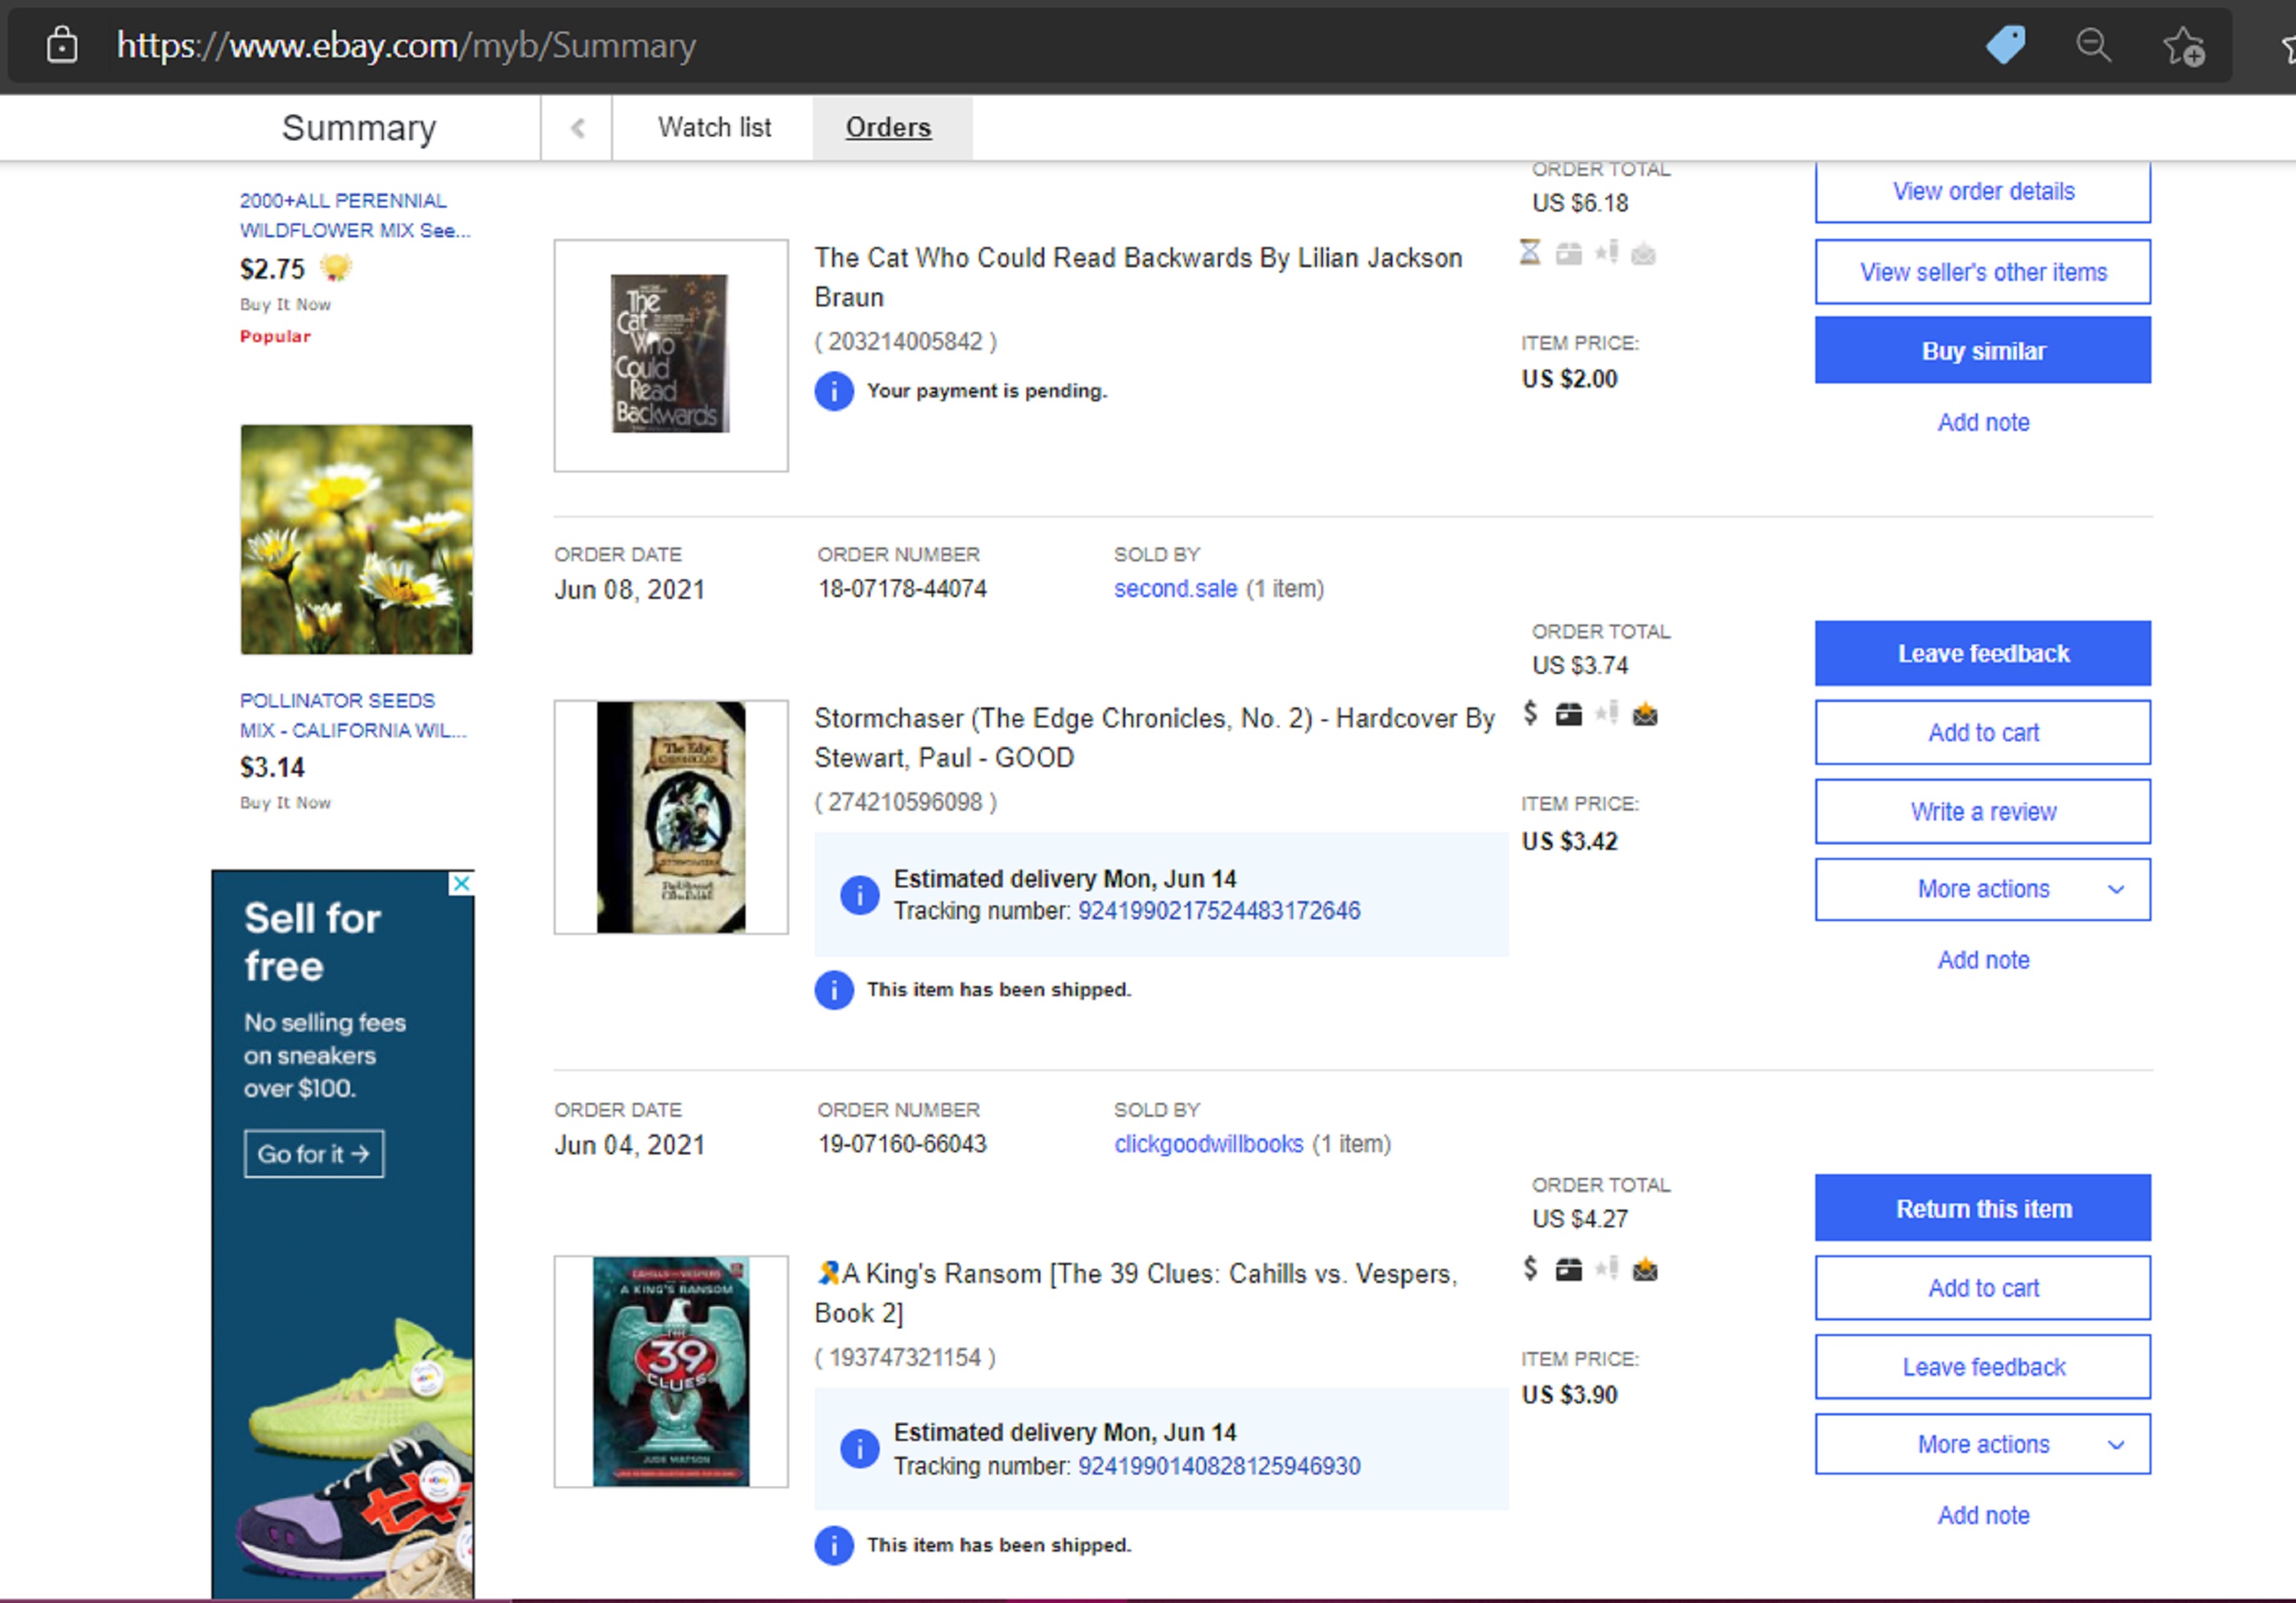2296x1603 pixels.
Task: Click info icon in Stormchaser estimated delivery box
Action: (x=859, y=895)
